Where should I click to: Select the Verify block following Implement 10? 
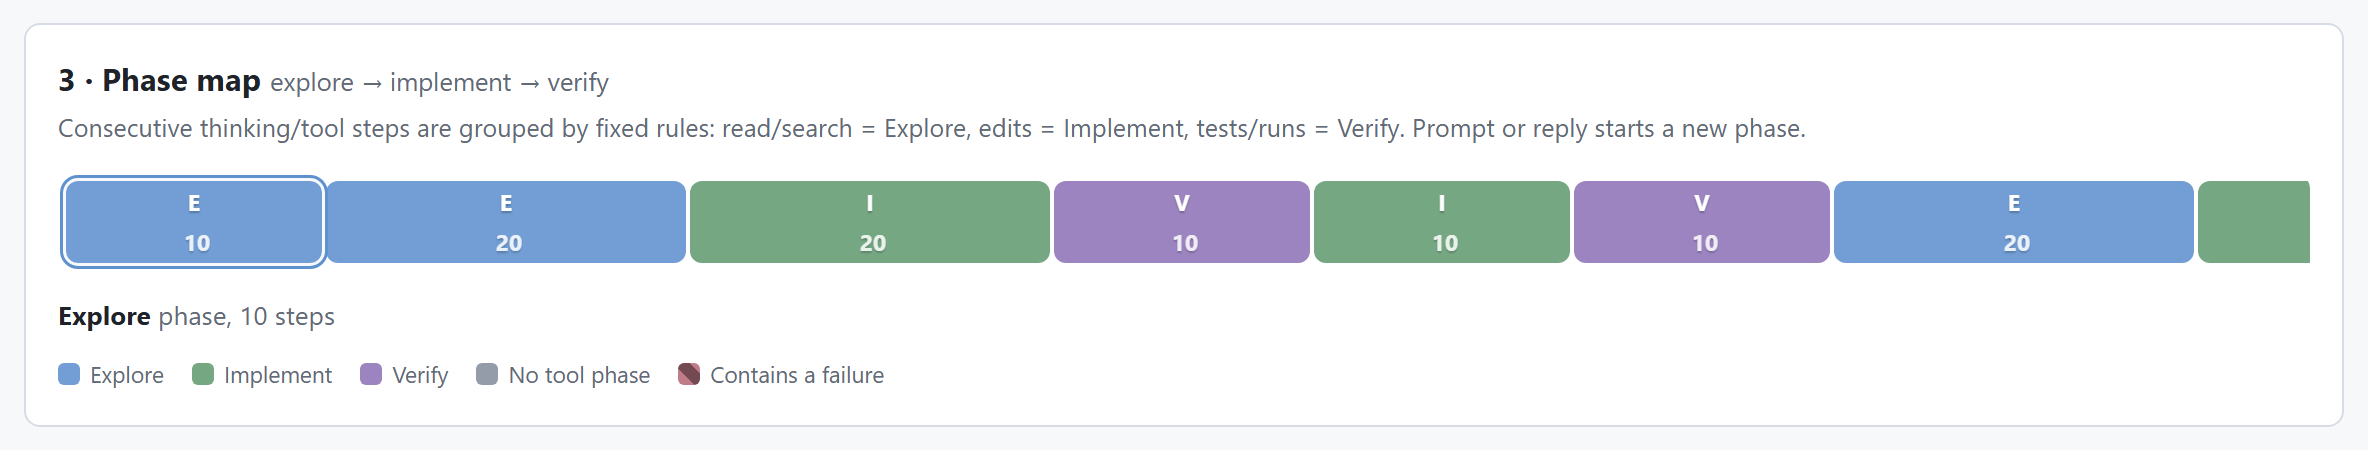[x=1702, y=222]
